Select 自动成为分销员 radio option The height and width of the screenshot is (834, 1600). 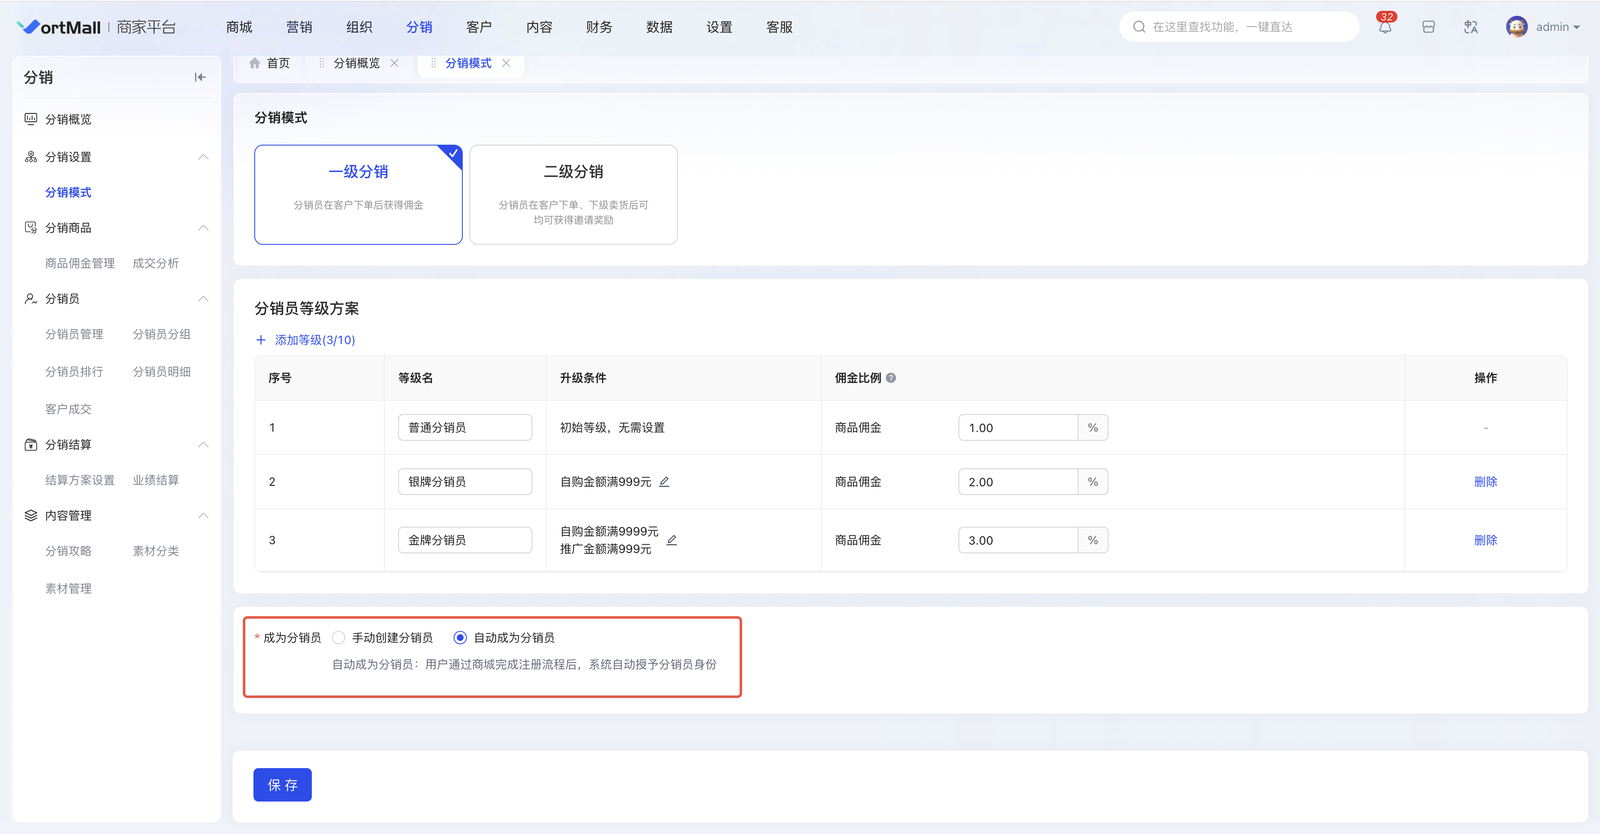460,638
